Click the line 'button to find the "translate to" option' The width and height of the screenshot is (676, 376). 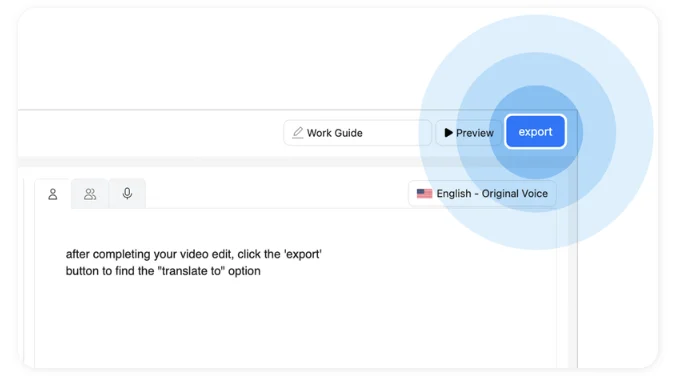point(163,271)
